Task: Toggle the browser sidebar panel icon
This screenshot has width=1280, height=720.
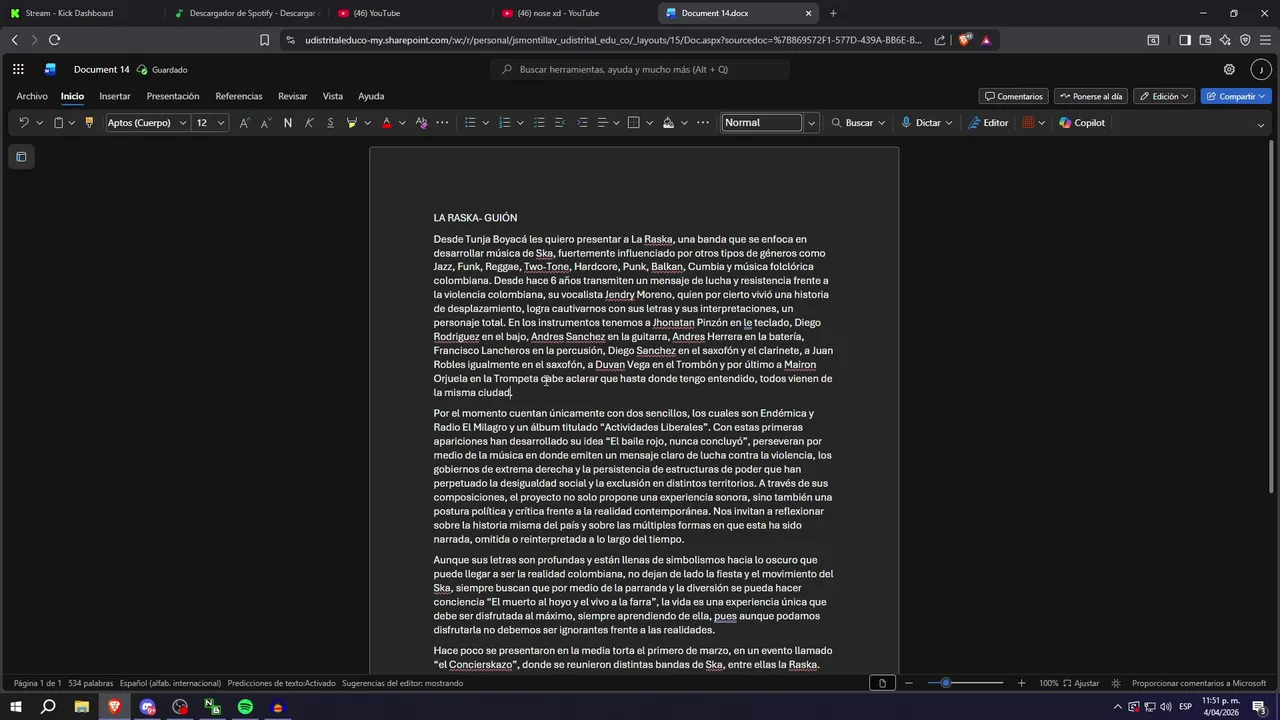Action: pyautogui.click(x=1185, y=40)
